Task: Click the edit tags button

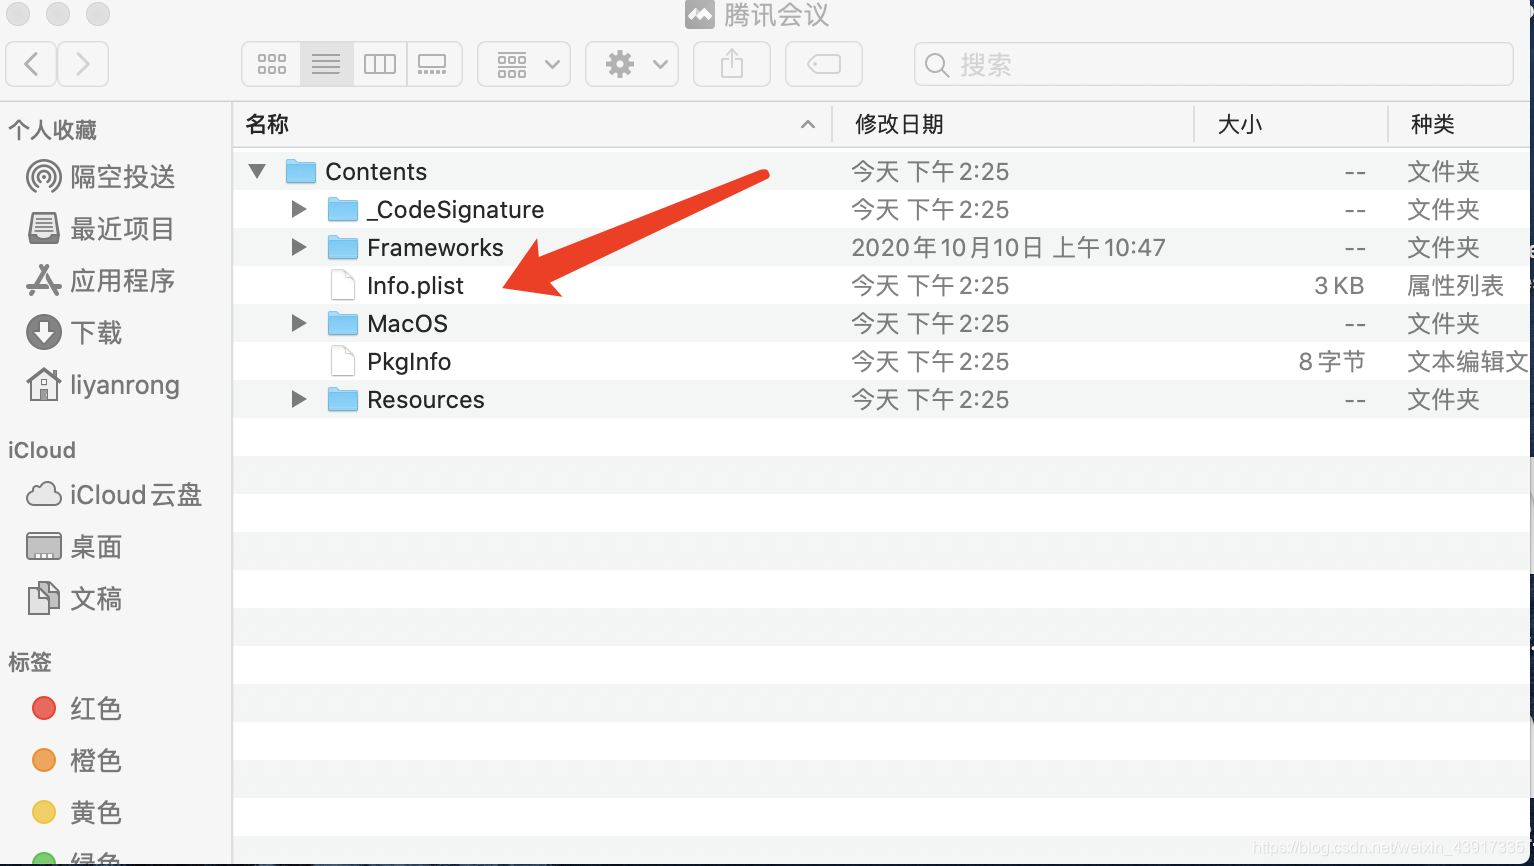Action: (824, 65)
